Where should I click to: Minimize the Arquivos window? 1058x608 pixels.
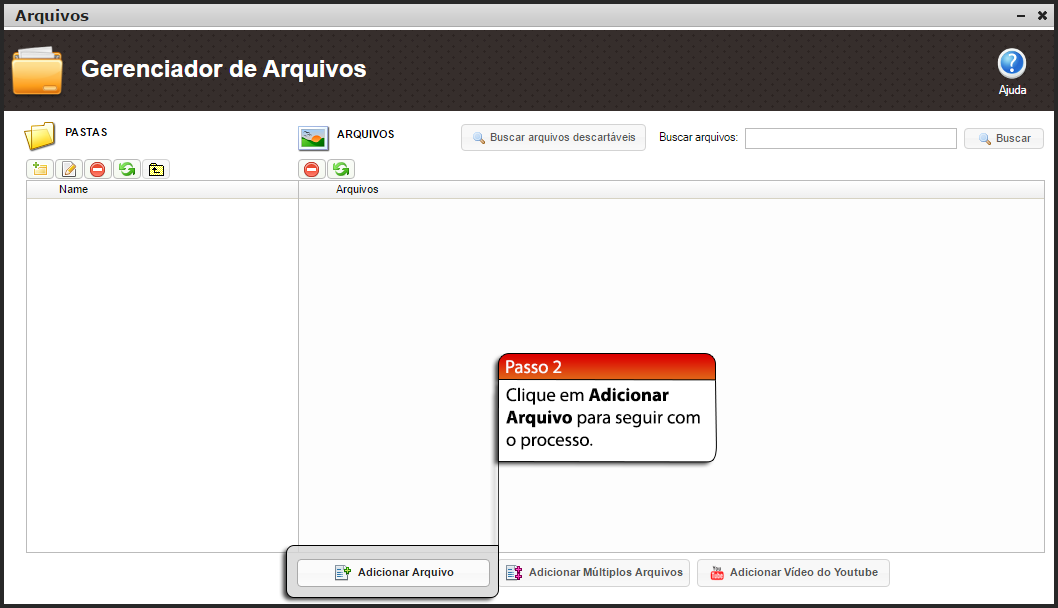tap(1020, 16)
